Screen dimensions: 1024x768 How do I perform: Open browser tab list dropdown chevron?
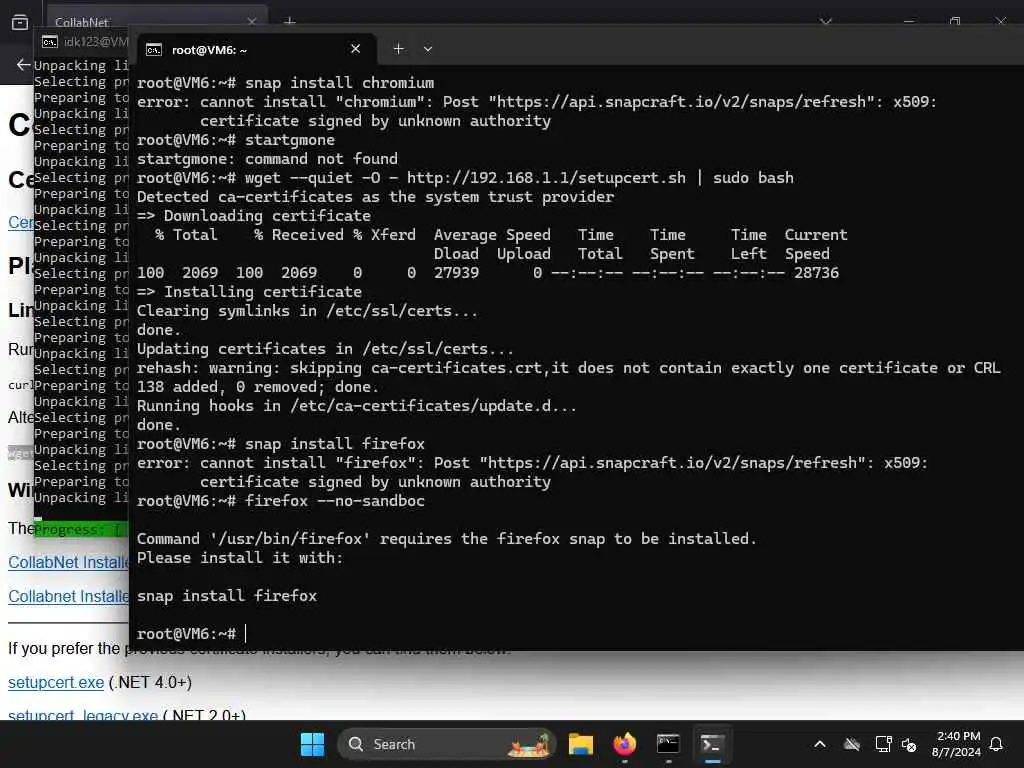826,22
